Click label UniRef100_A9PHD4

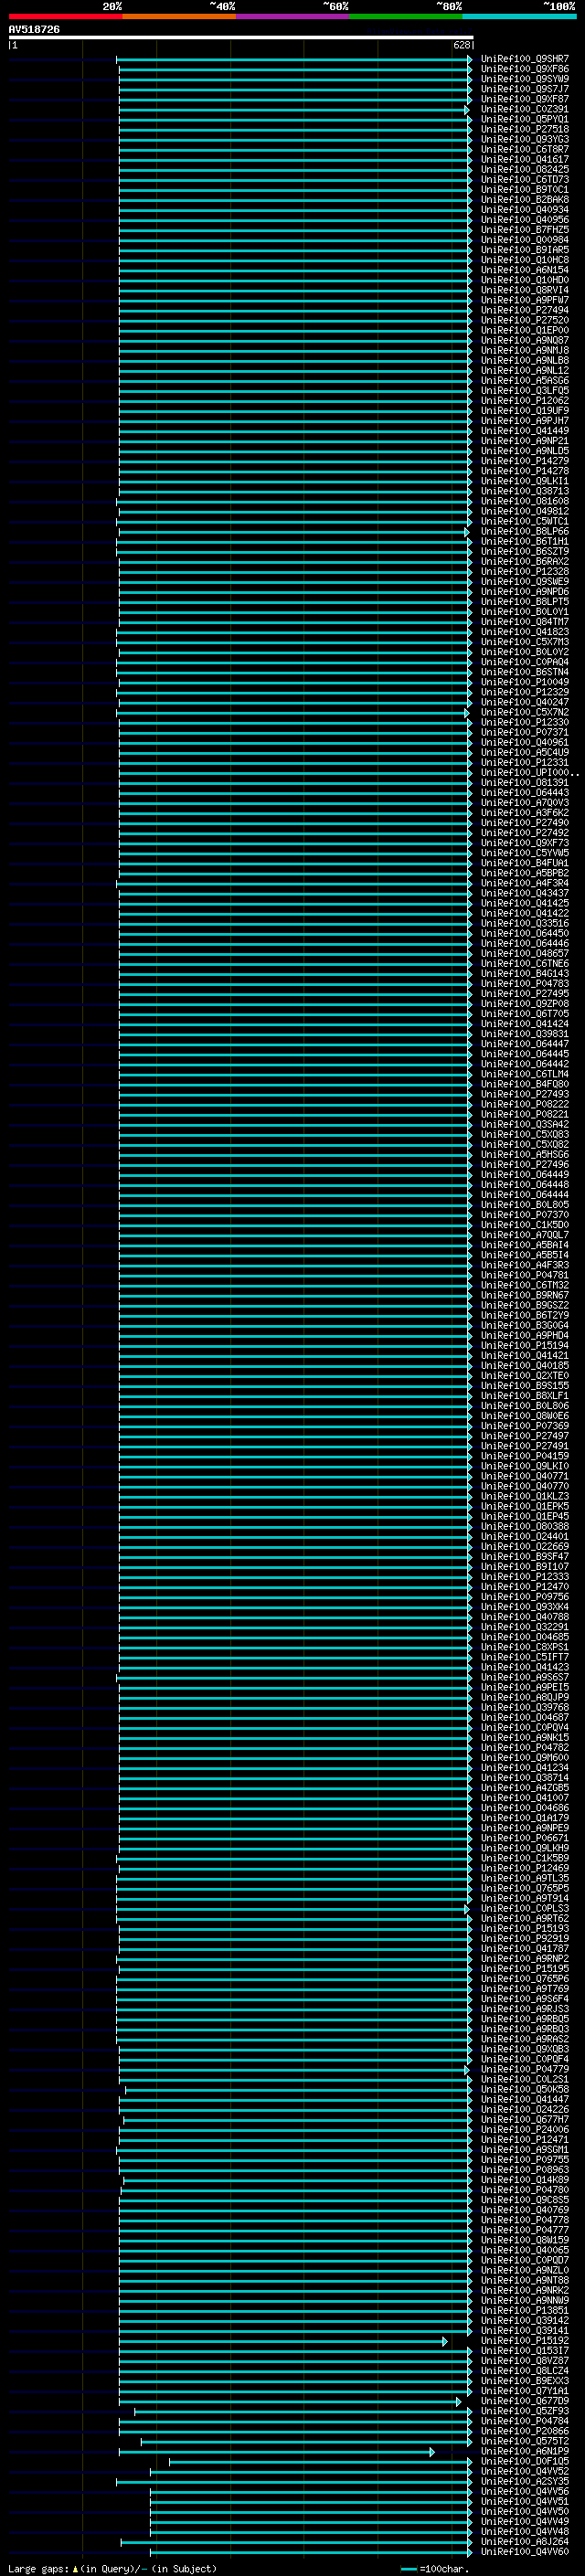[524, 1335]
